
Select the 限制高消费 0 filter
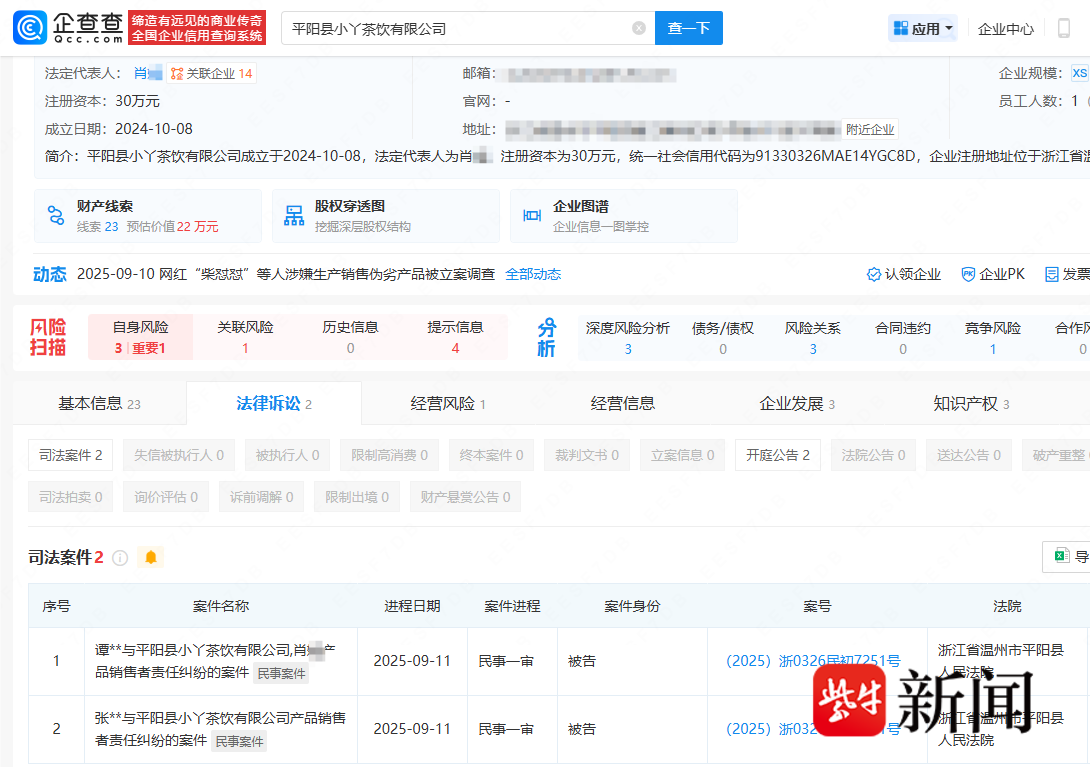coord(389,455)
